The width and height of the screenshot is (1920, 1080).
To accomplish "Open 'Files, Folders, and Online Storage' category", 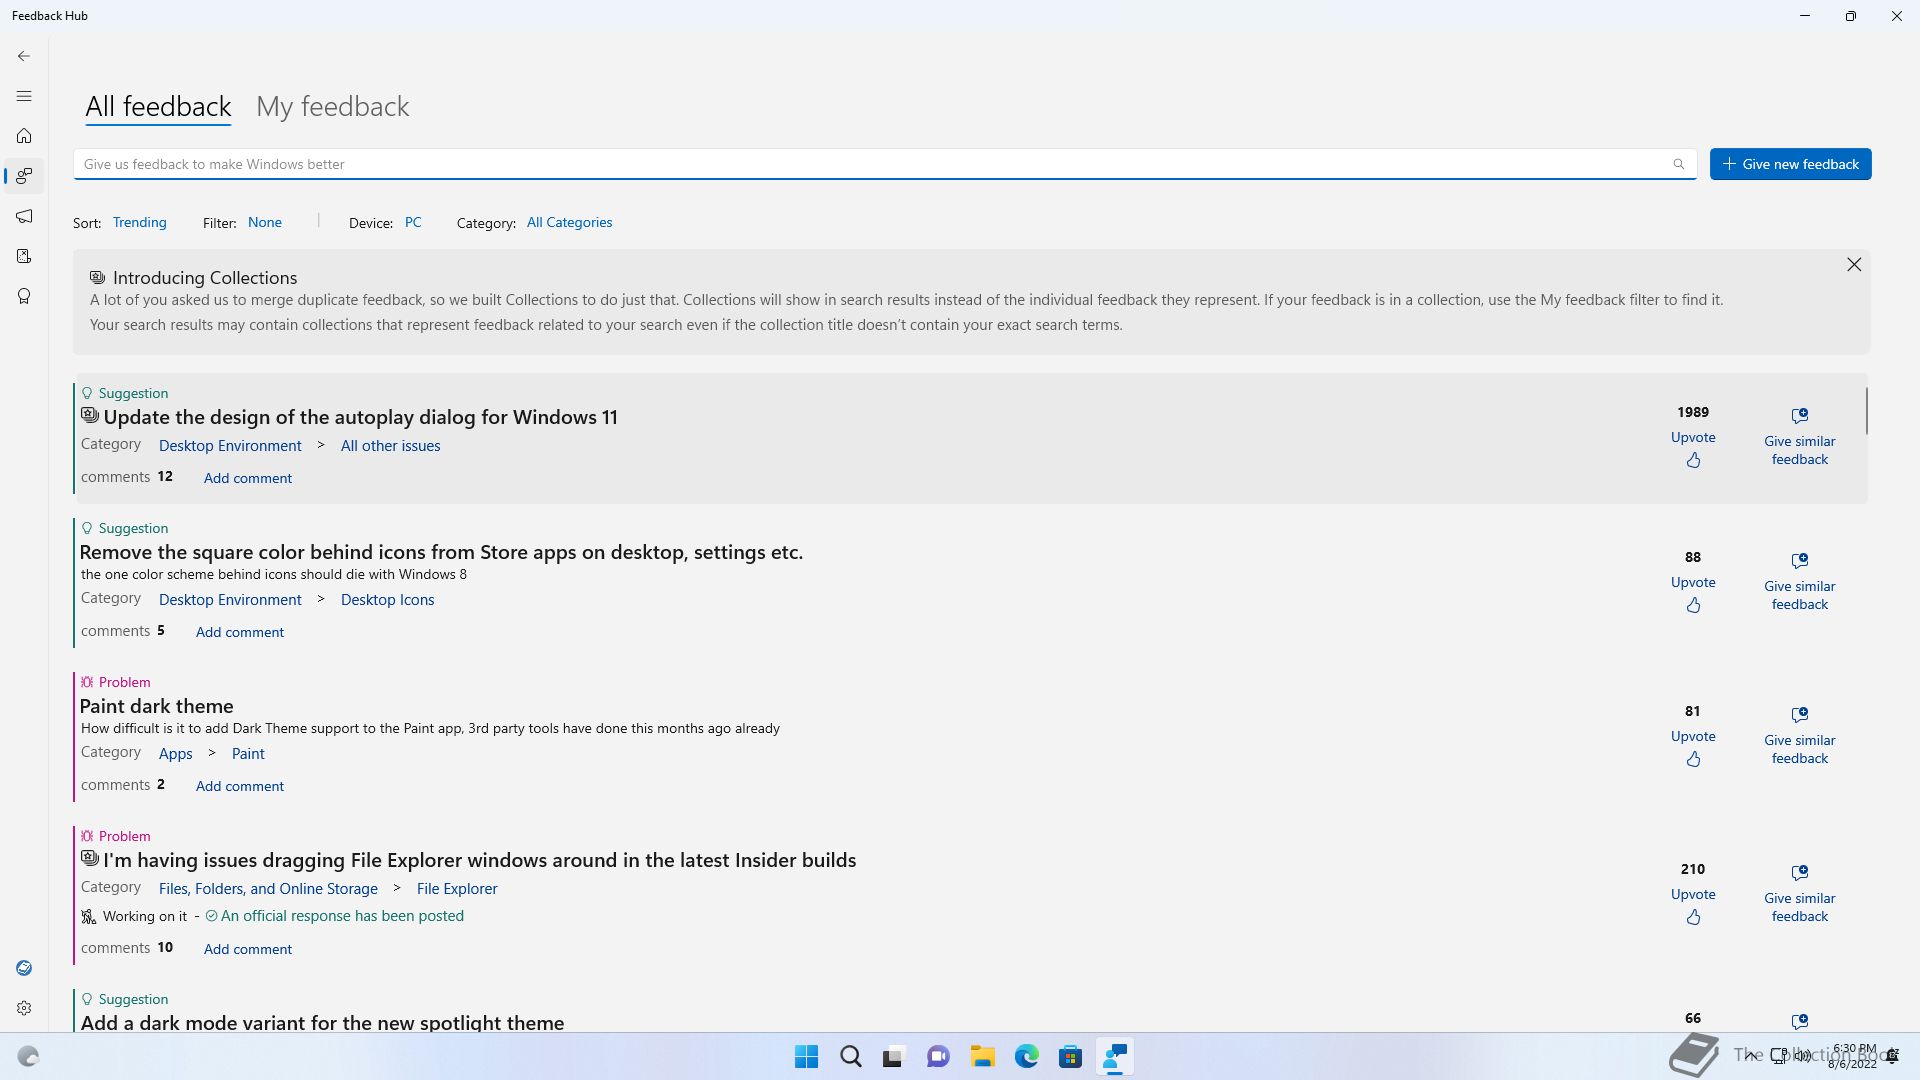I will click(268, 889).
